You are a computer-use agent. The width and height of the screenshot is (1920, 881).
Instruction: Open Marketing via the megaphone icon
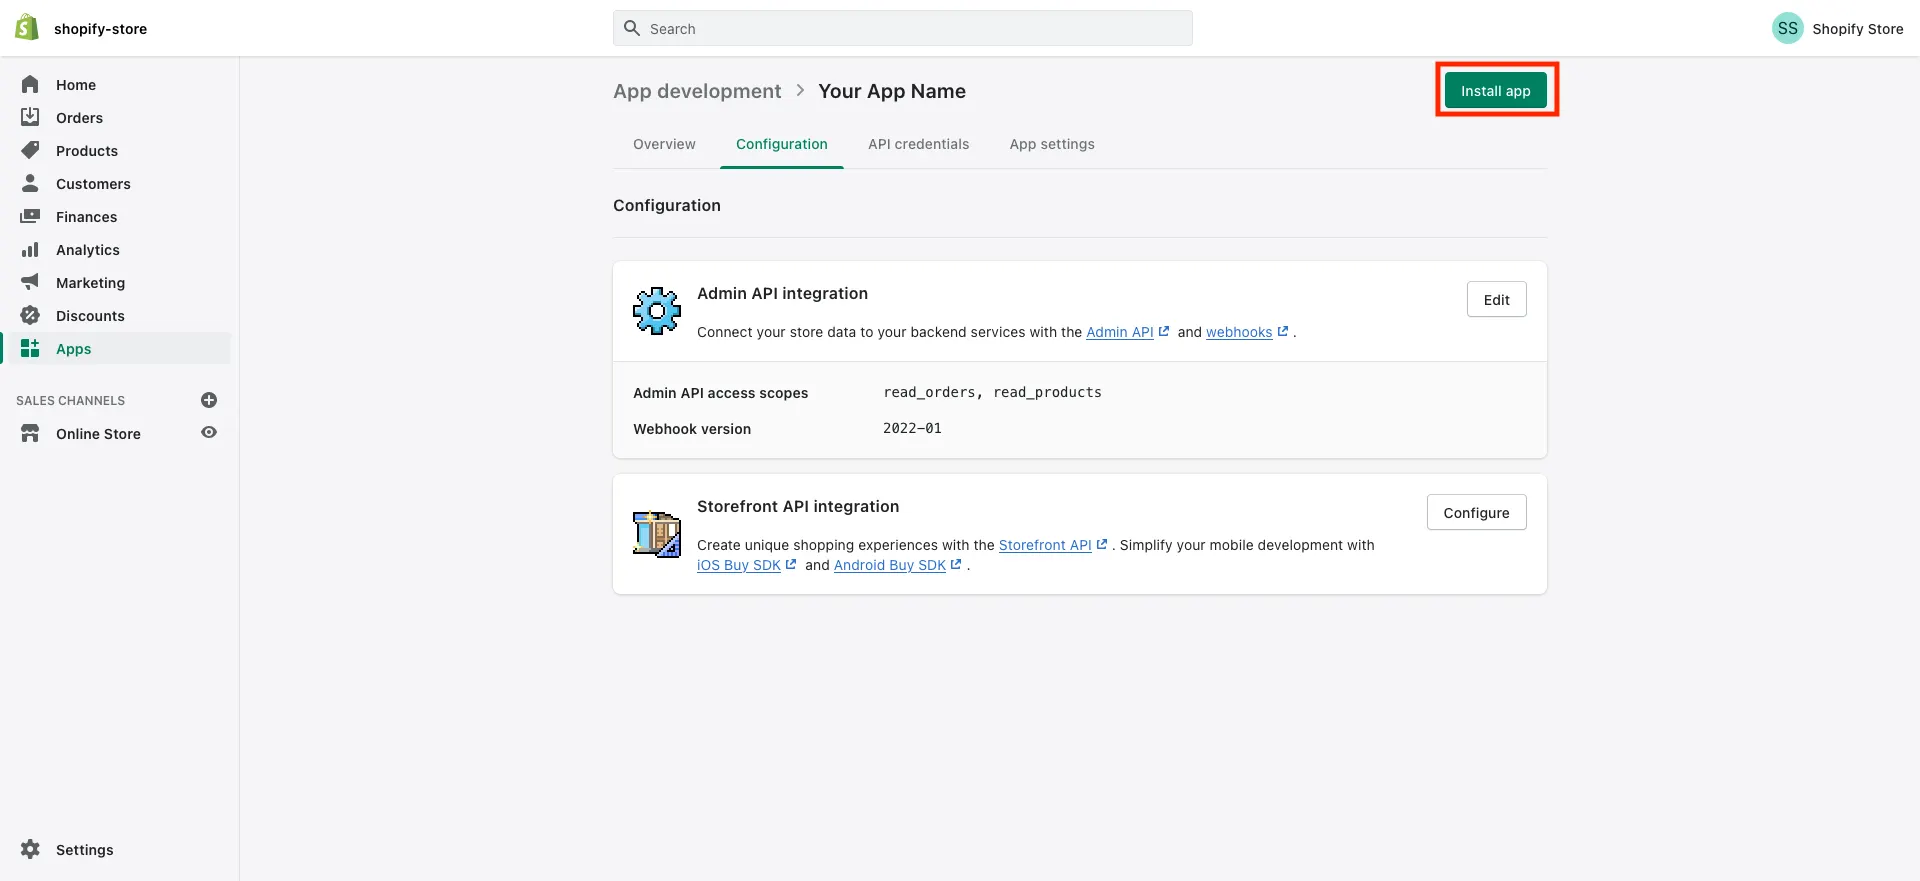pyautogui.click(x=30, y=282)
